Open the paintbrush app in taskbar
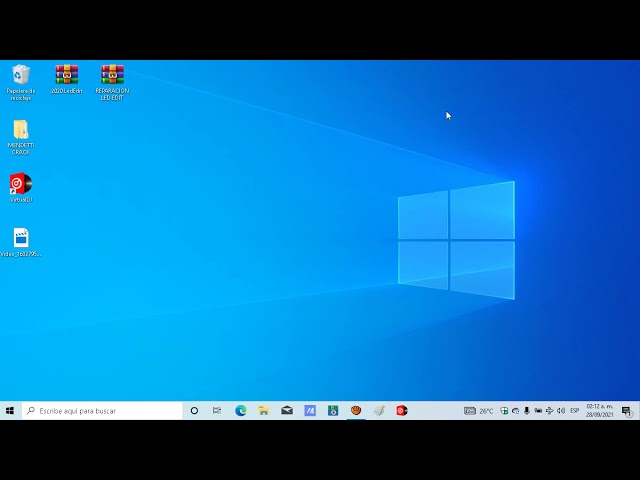The width and height of the screenshot is (640, 480). point(379,411)
